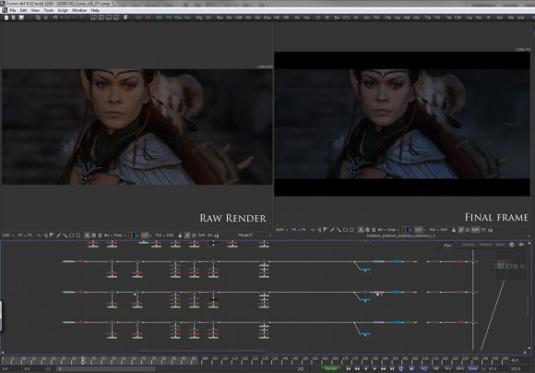Switch to the Console tab
This screenshot has width=535, height=373.
[x=468, y=245]
